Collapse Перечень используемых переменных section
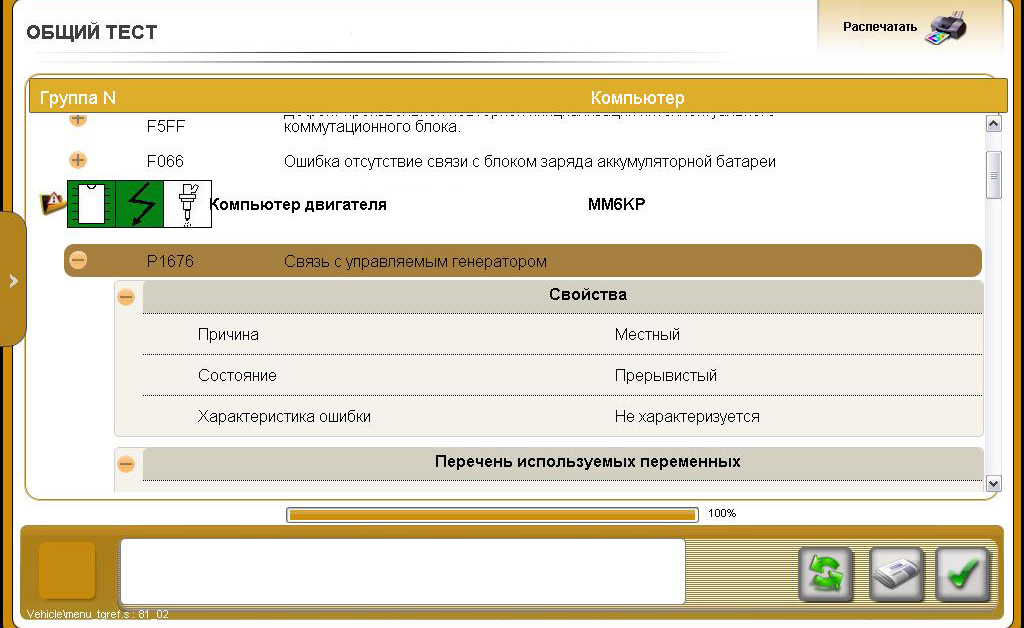 click(x=125, y=464)
